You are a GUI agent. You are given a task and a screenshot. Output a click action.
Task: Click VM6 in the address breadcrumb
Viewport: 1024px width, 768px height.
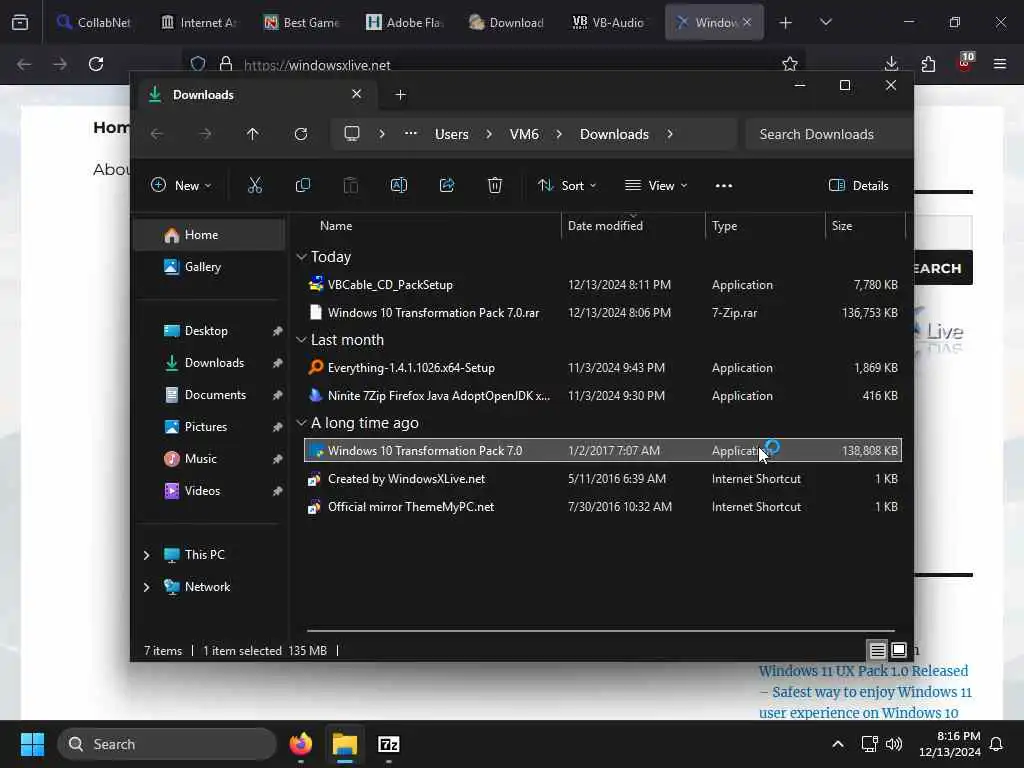pyautogui.click(x=524, y=134)
